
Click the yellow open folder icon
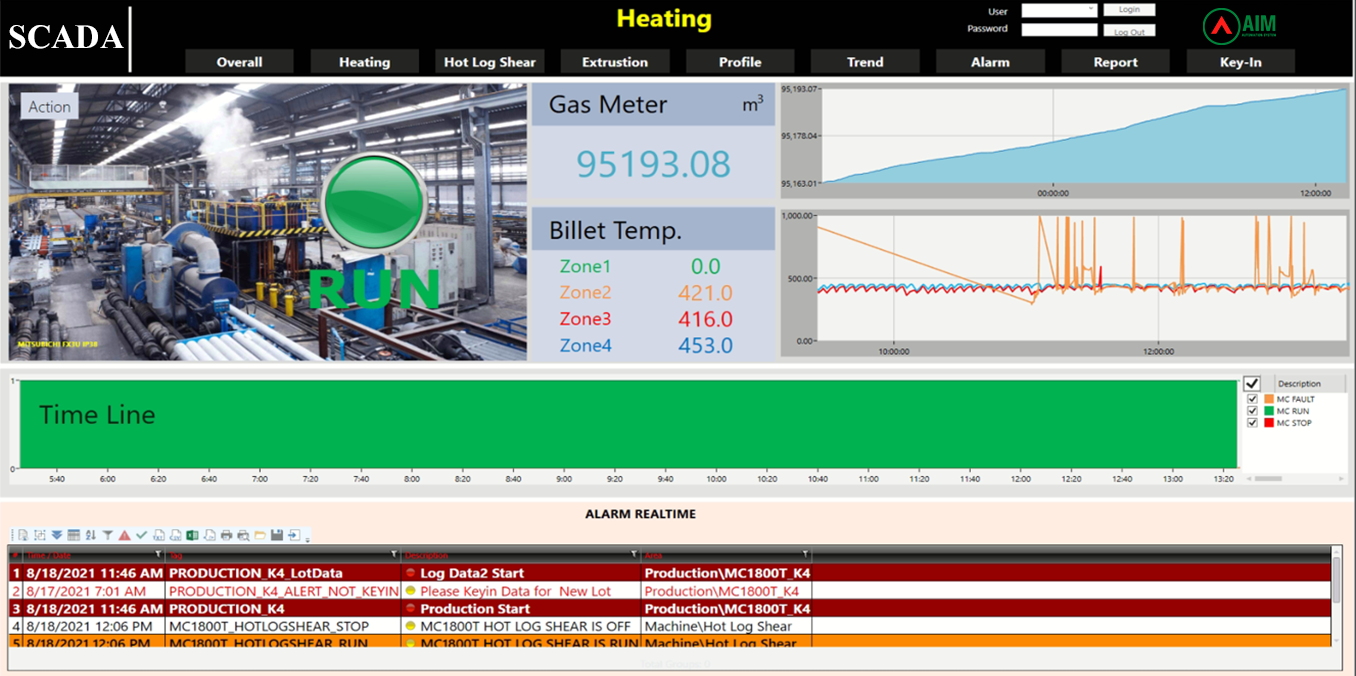(260, 535)
